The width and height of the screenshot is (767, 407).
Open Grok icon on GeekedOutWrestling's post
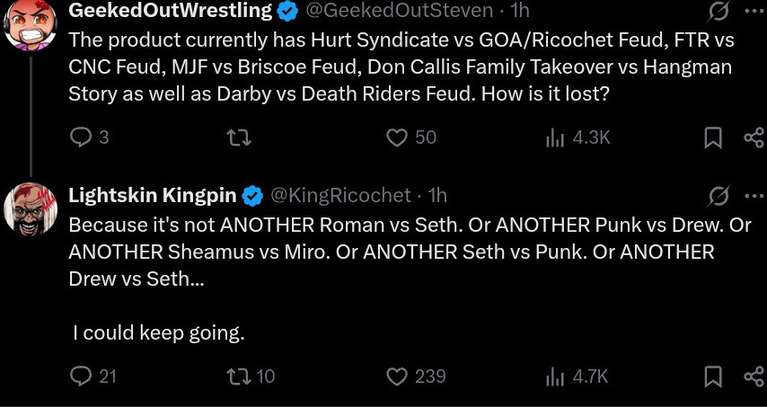716,11
